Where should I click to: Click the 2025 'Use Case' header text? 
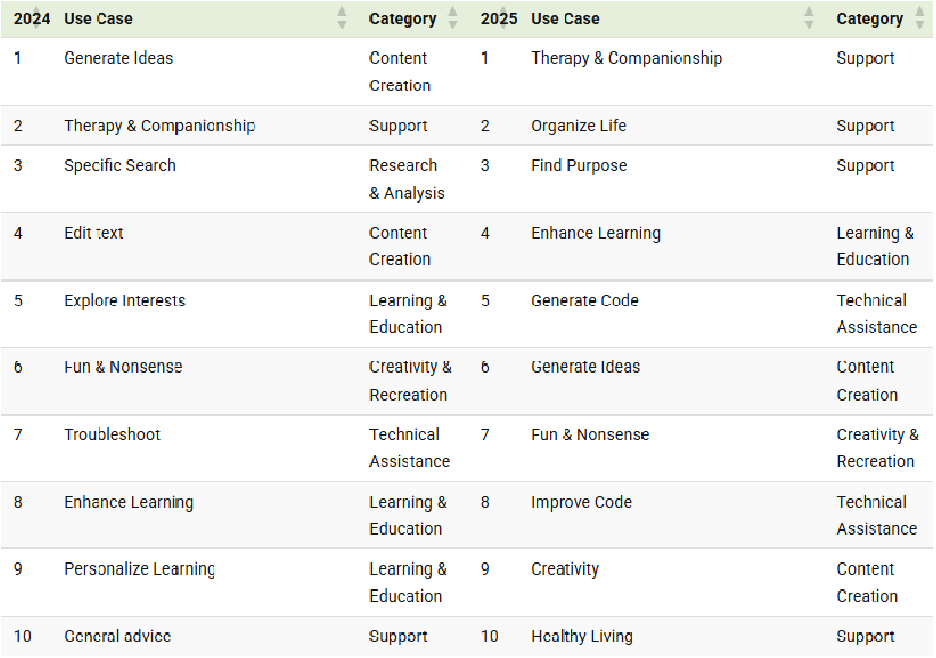pos(565,18)
